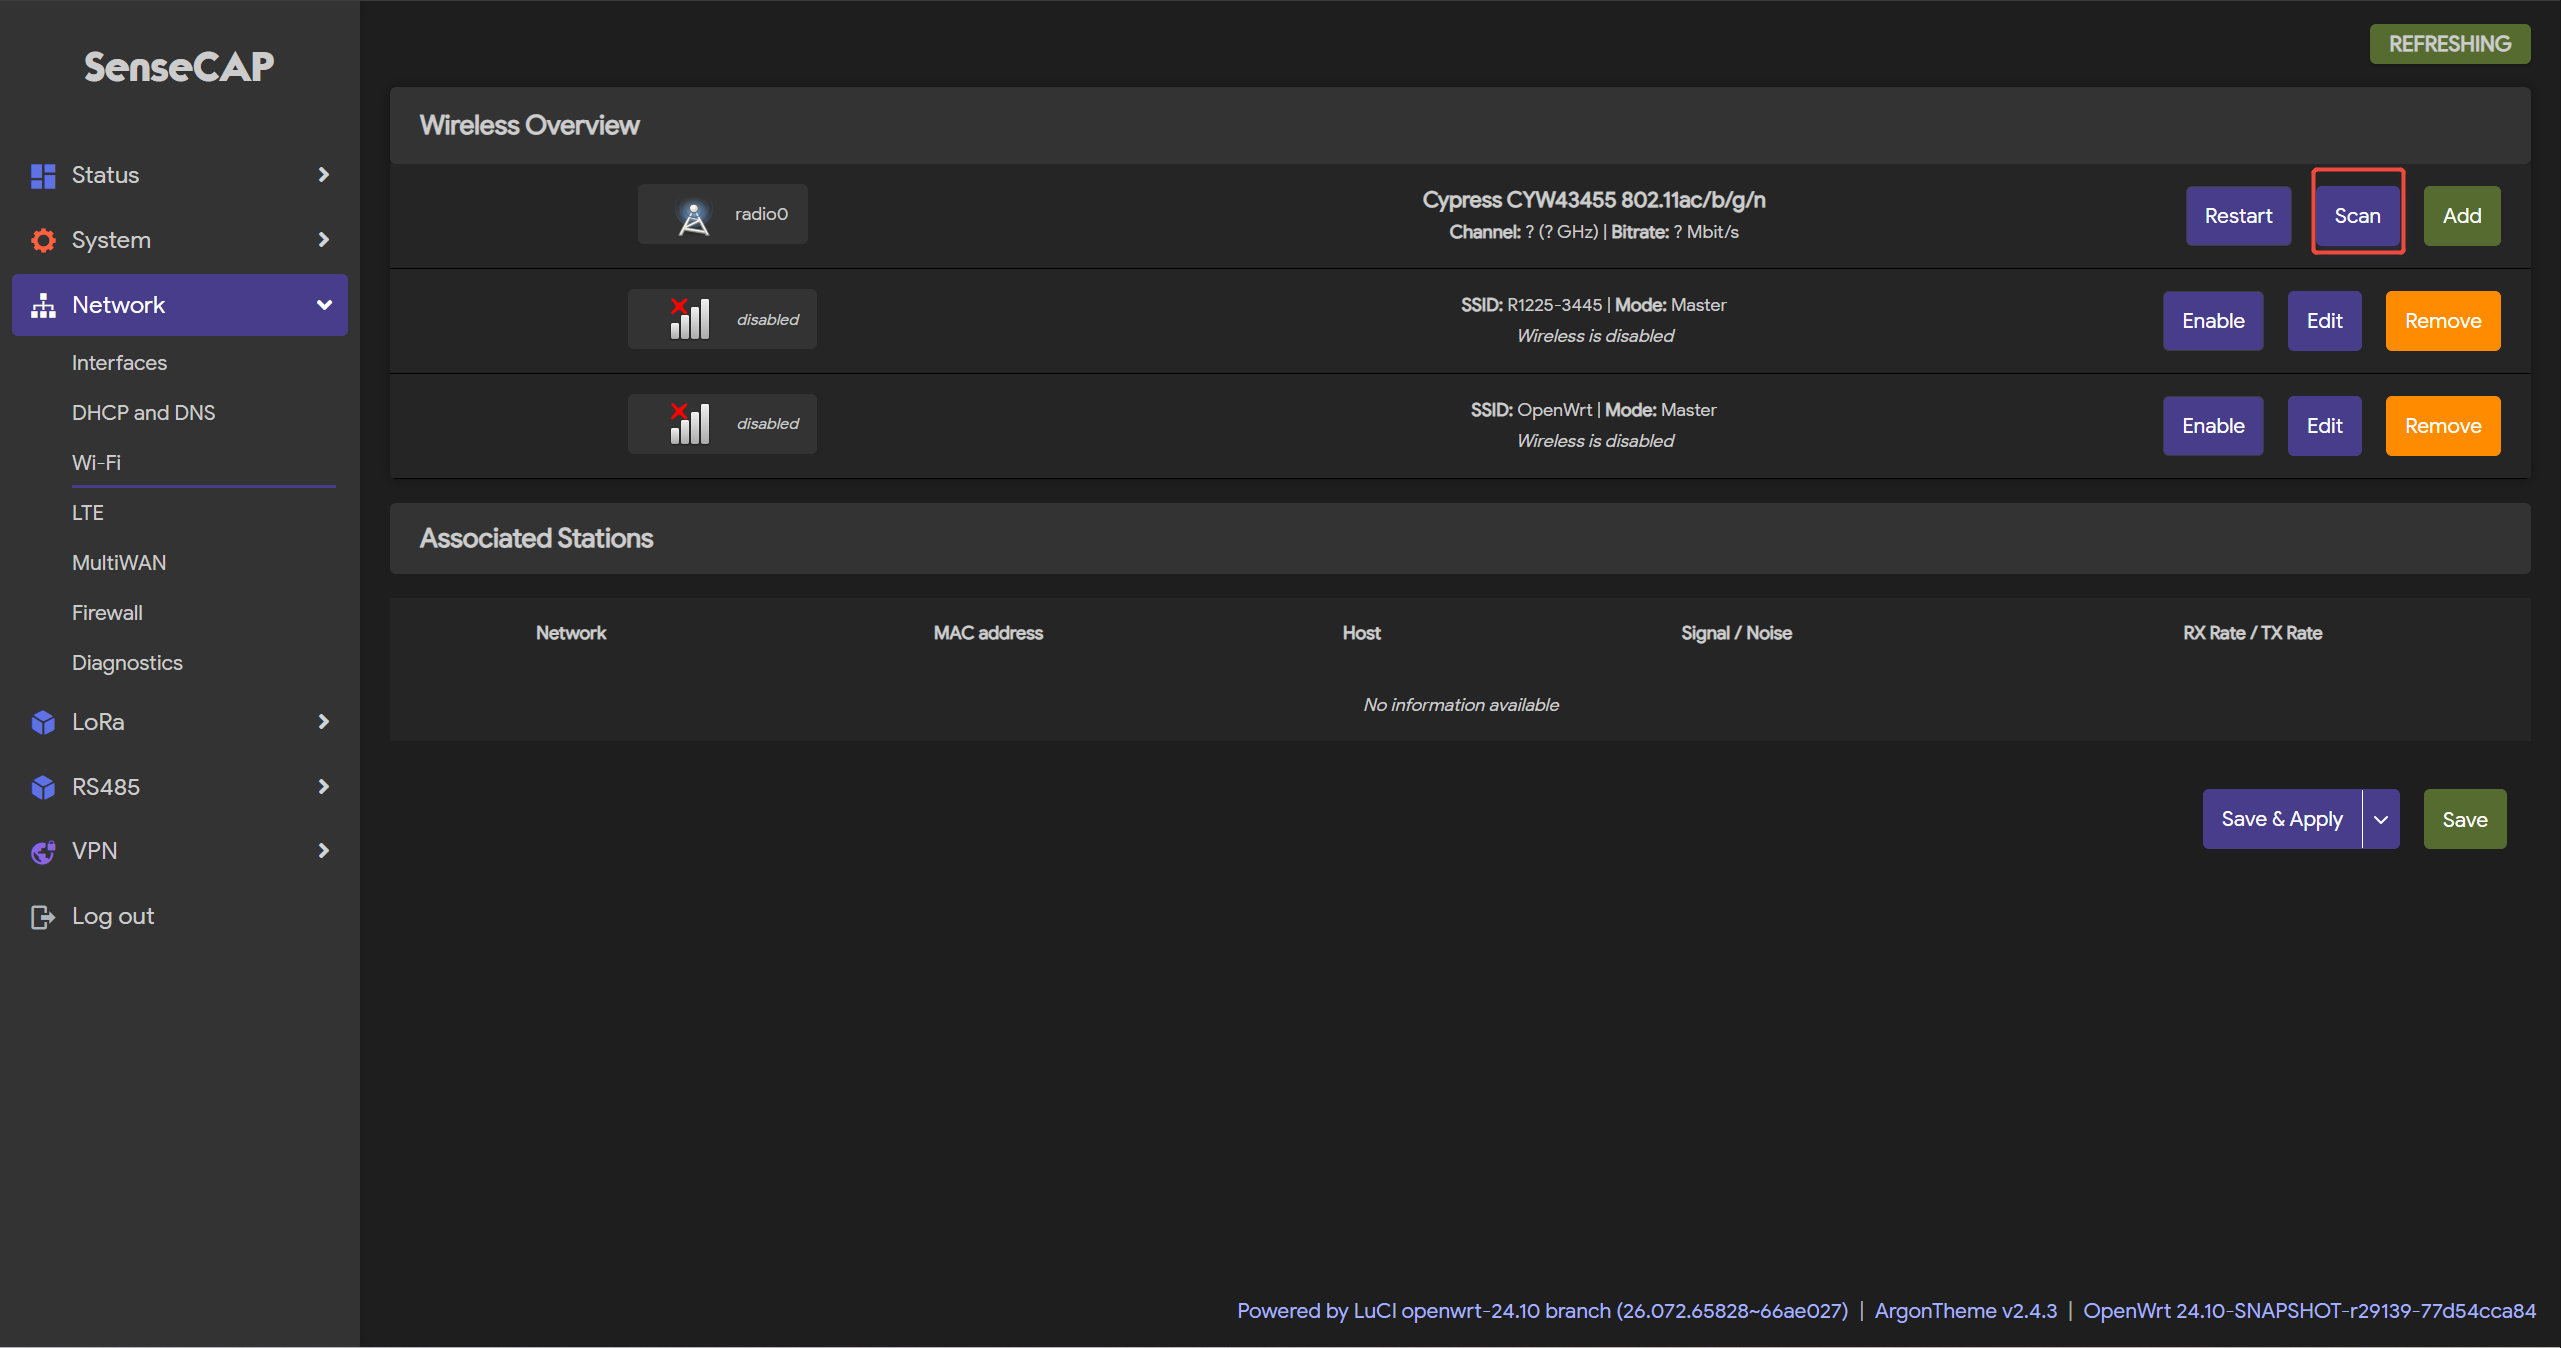Open the ArgonTheme v2.4.3 footer link
Viewport: 2561px width, 1348px height.
tap(1965, 1311)
